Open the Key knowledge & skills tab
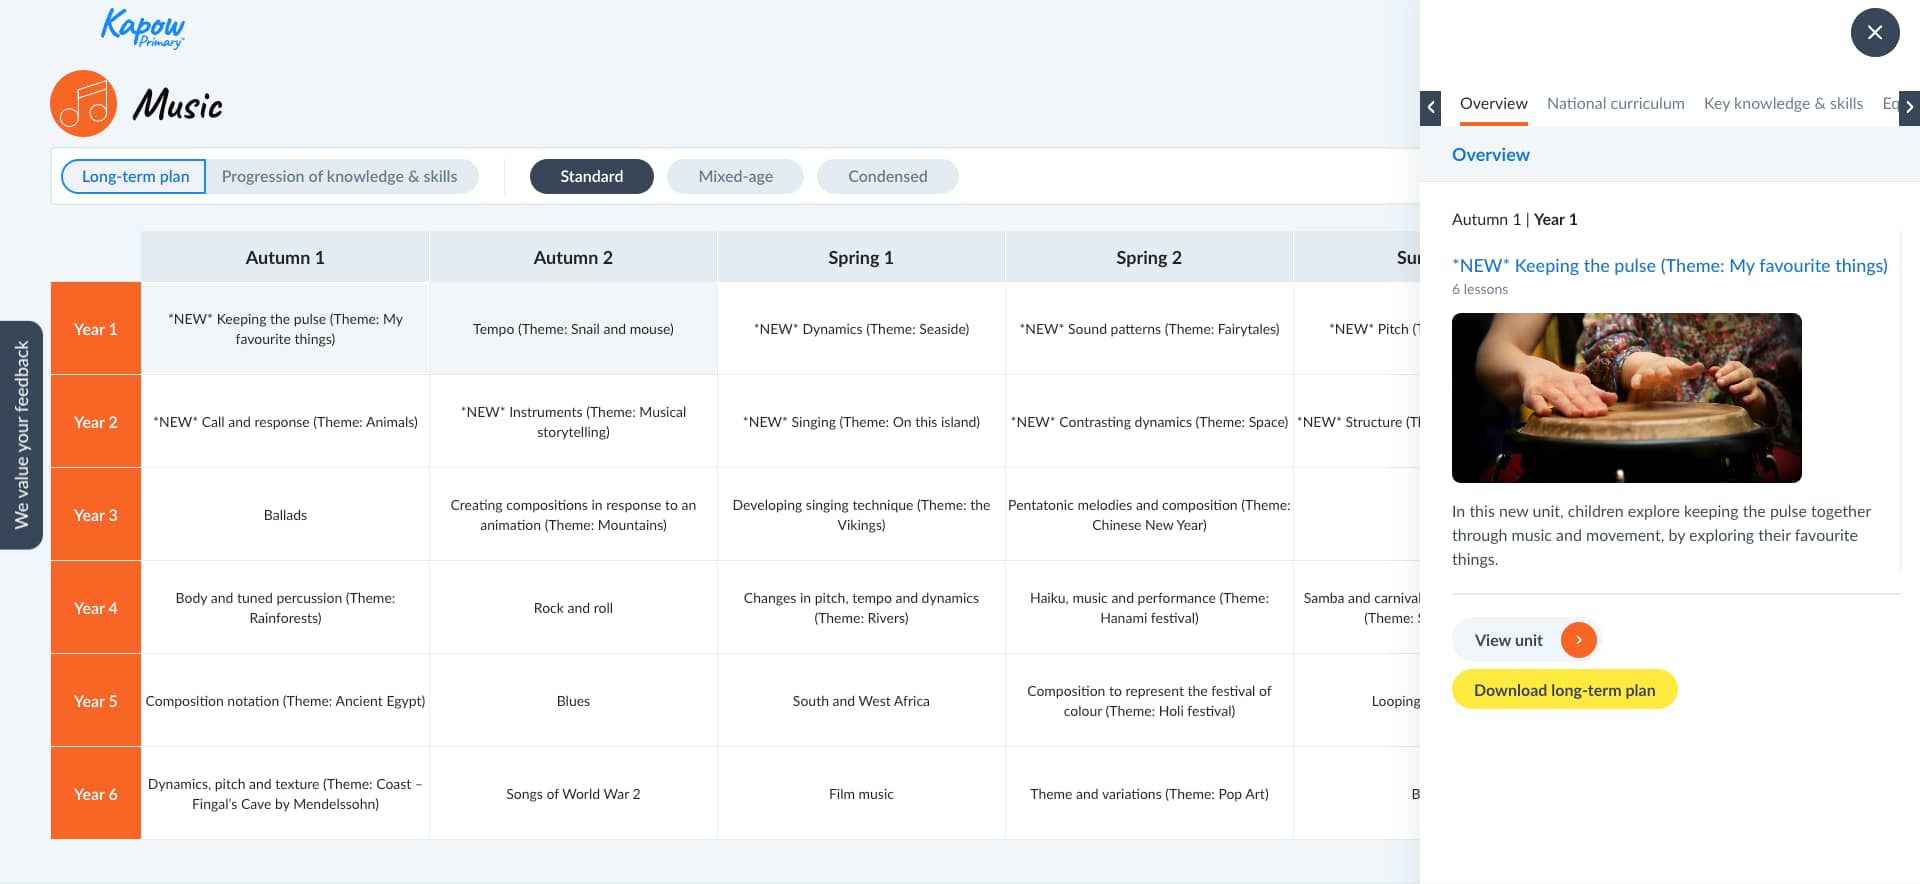Image resolution: width=1920 pixels, height=884 pixels. click(1783, 104)
